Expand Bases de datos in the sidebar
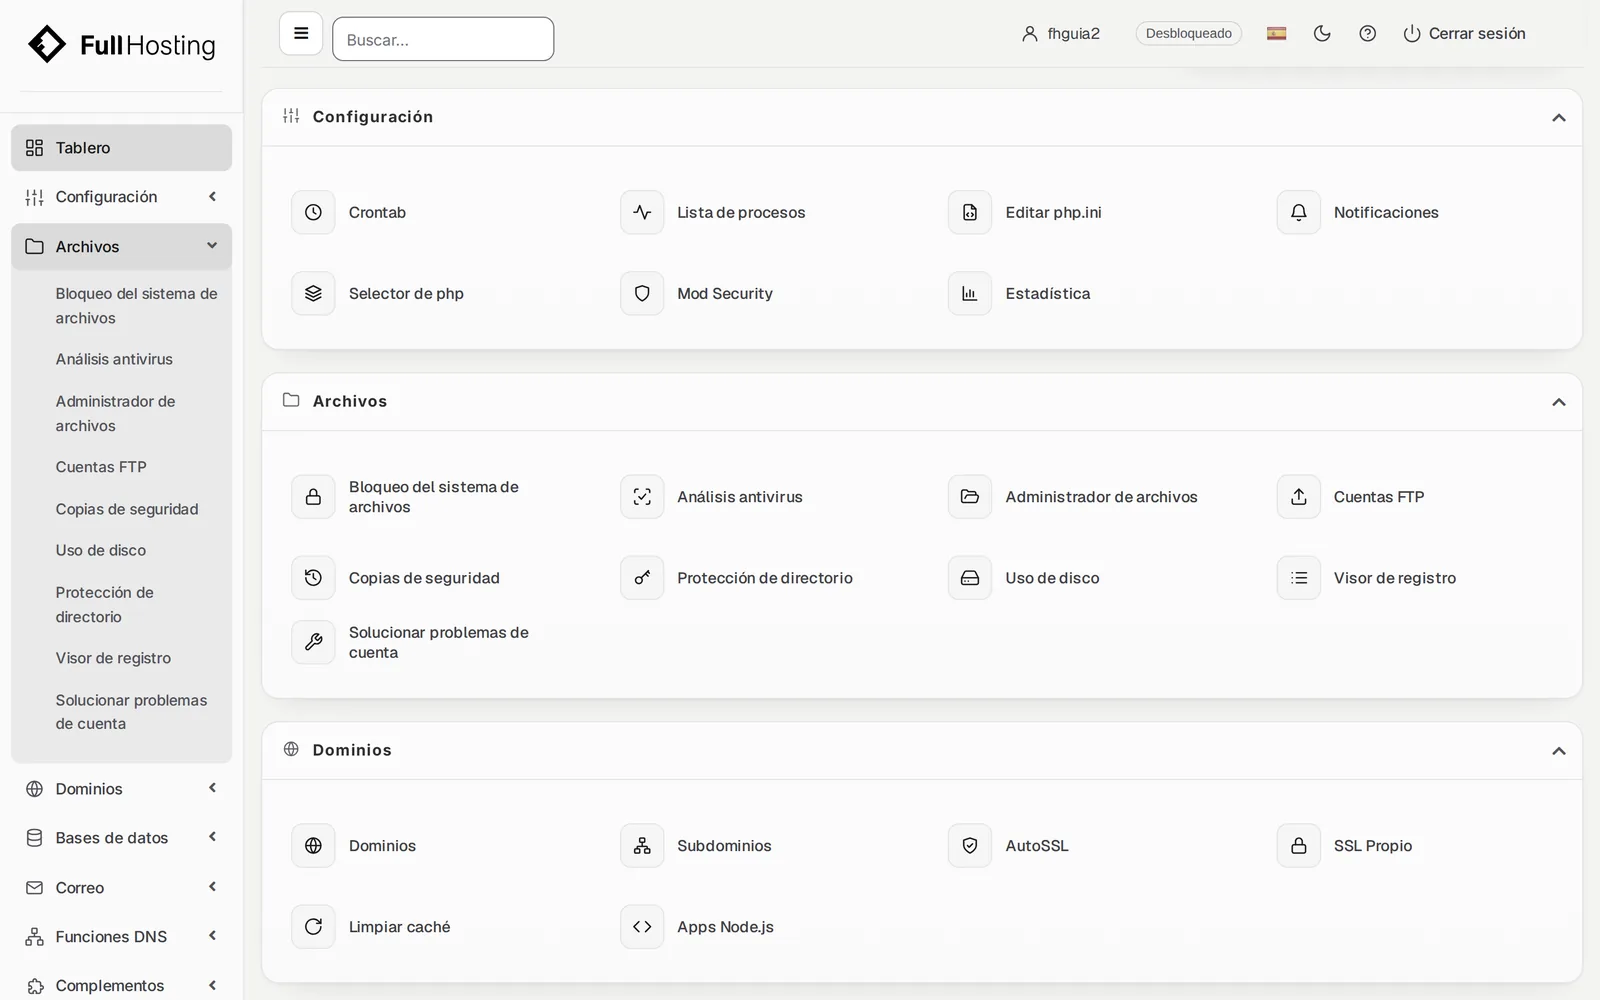Viewport: 1600px width, 1000px height. coord(121,838)
